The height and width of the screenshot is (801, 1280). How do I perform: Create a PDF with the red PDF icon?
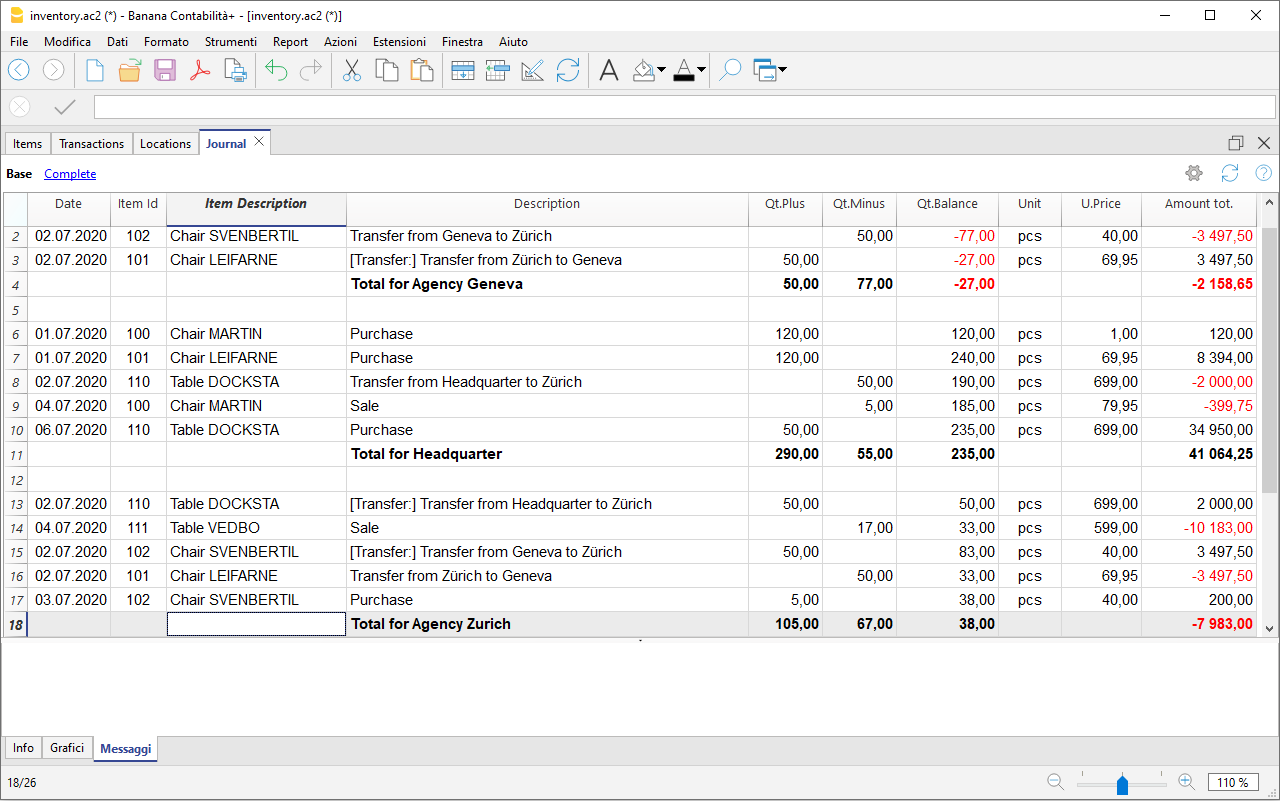point(200,70)
